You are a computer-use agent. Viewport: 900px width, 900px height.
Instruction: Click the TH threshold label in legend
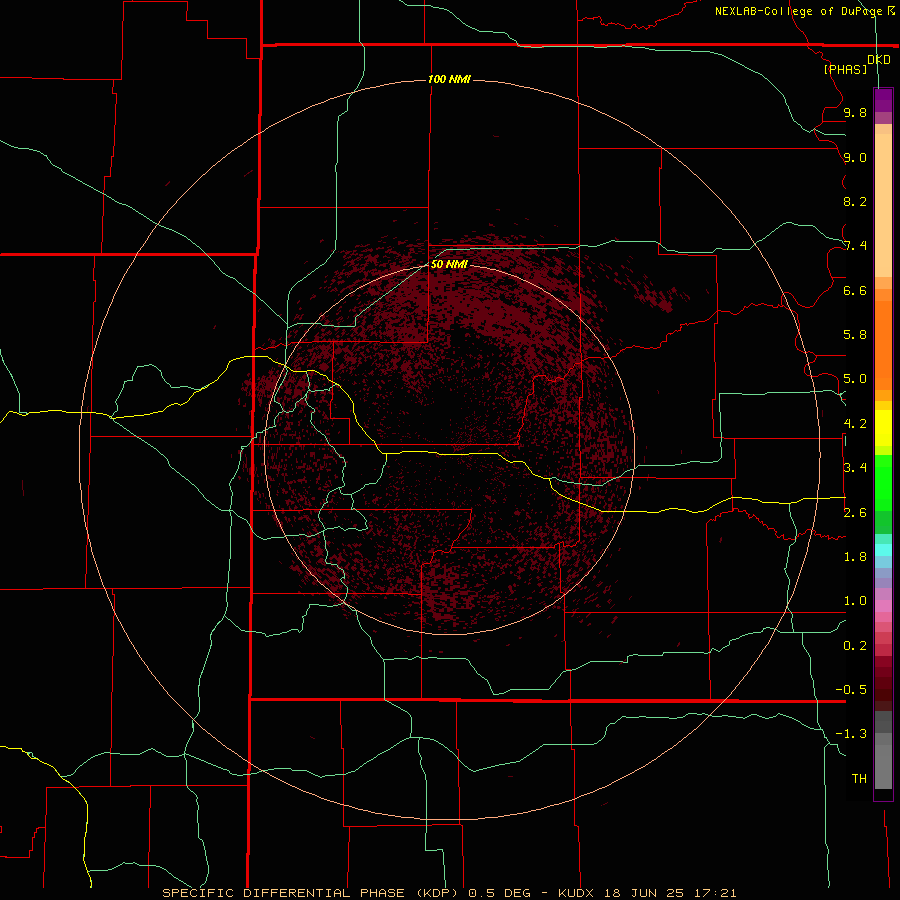pos(859,779)
